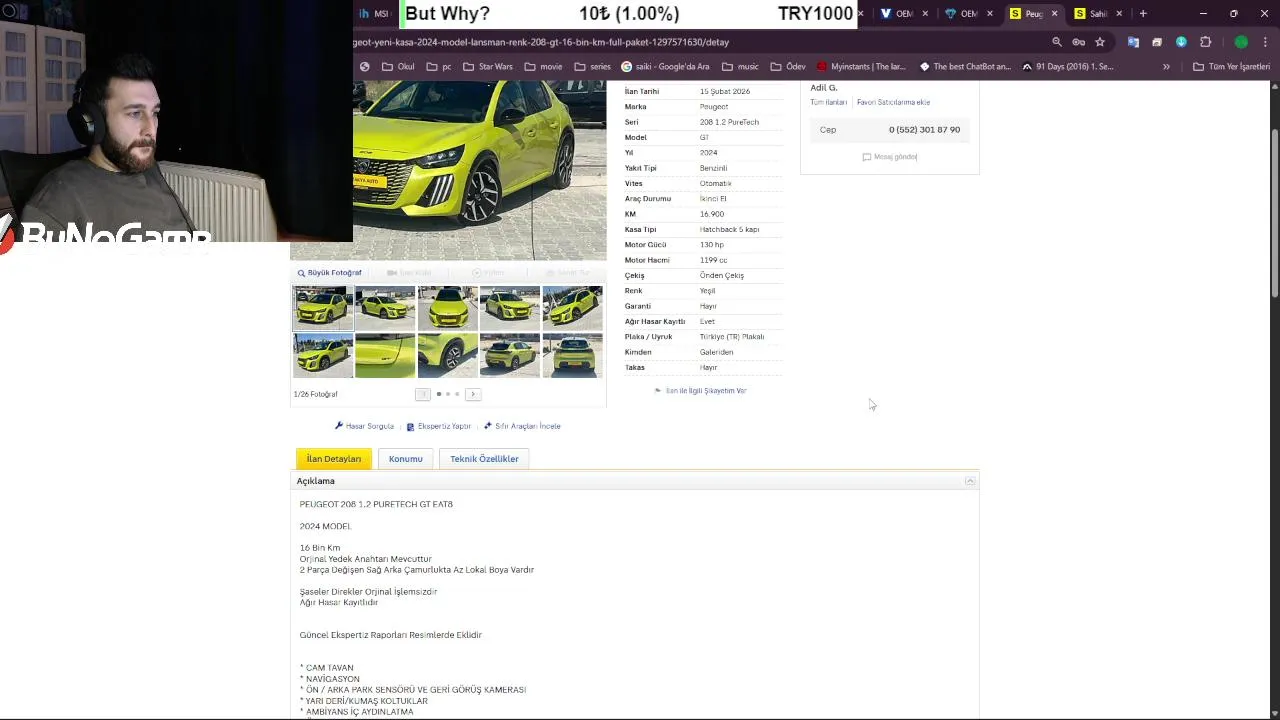The image size is (1280, 720).
Task: Open Chrome's three-dot menu
Action: (x=1265, y=42)
